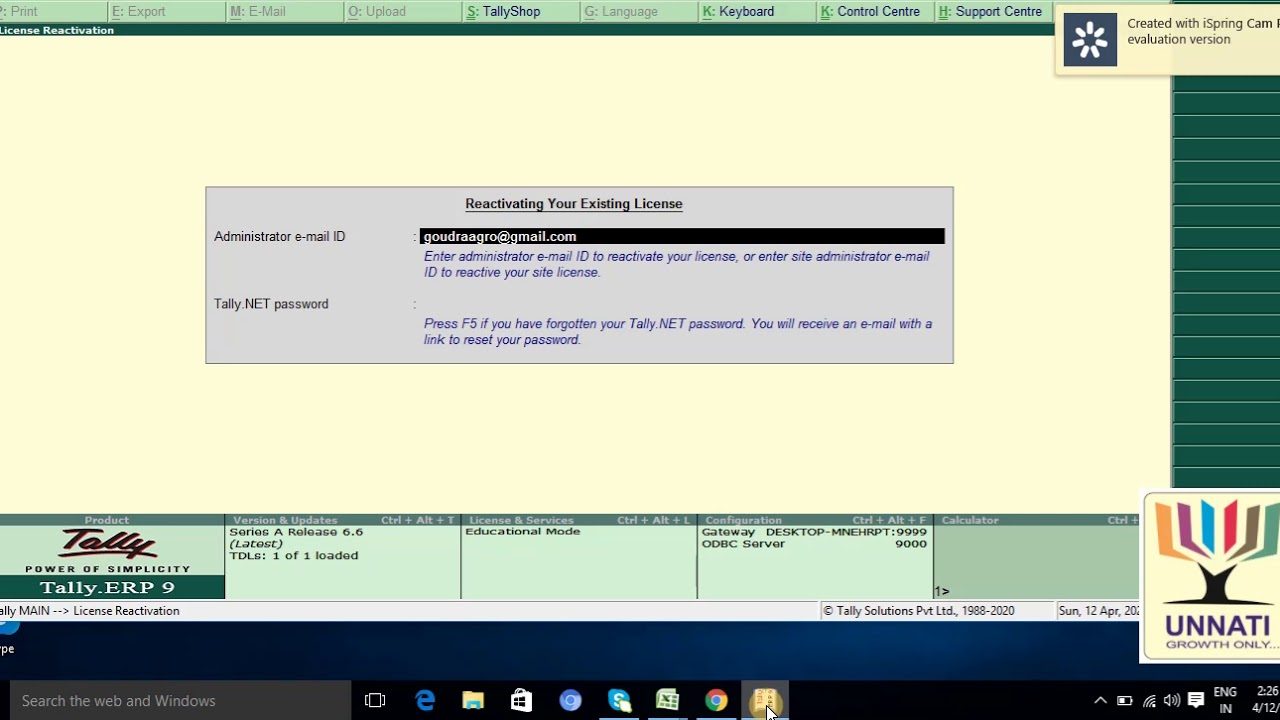Click the Tally Solutions copyright text
This screenshot has height=720, width=1280.
[918, 611]
